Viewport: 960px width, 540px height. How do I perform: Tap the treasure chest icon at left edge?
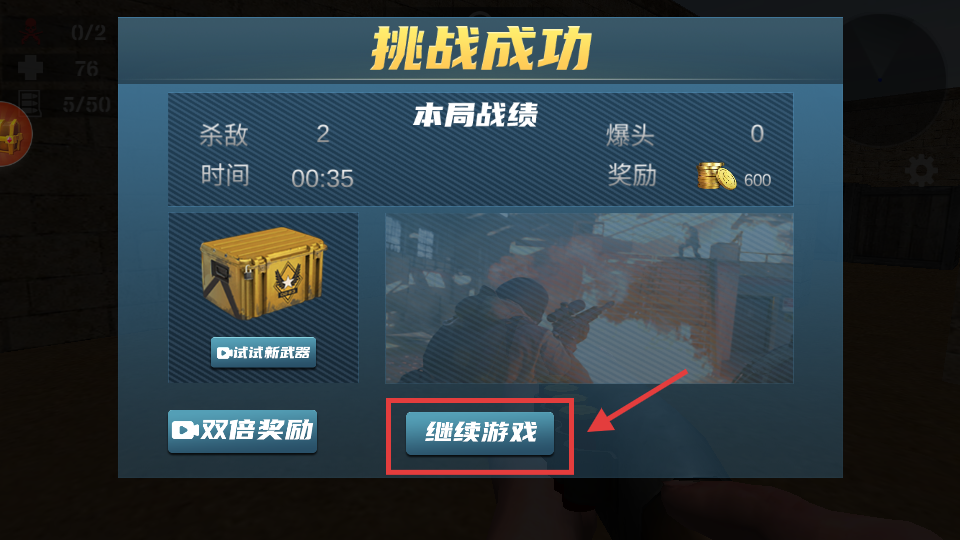(x=12, y=134)
